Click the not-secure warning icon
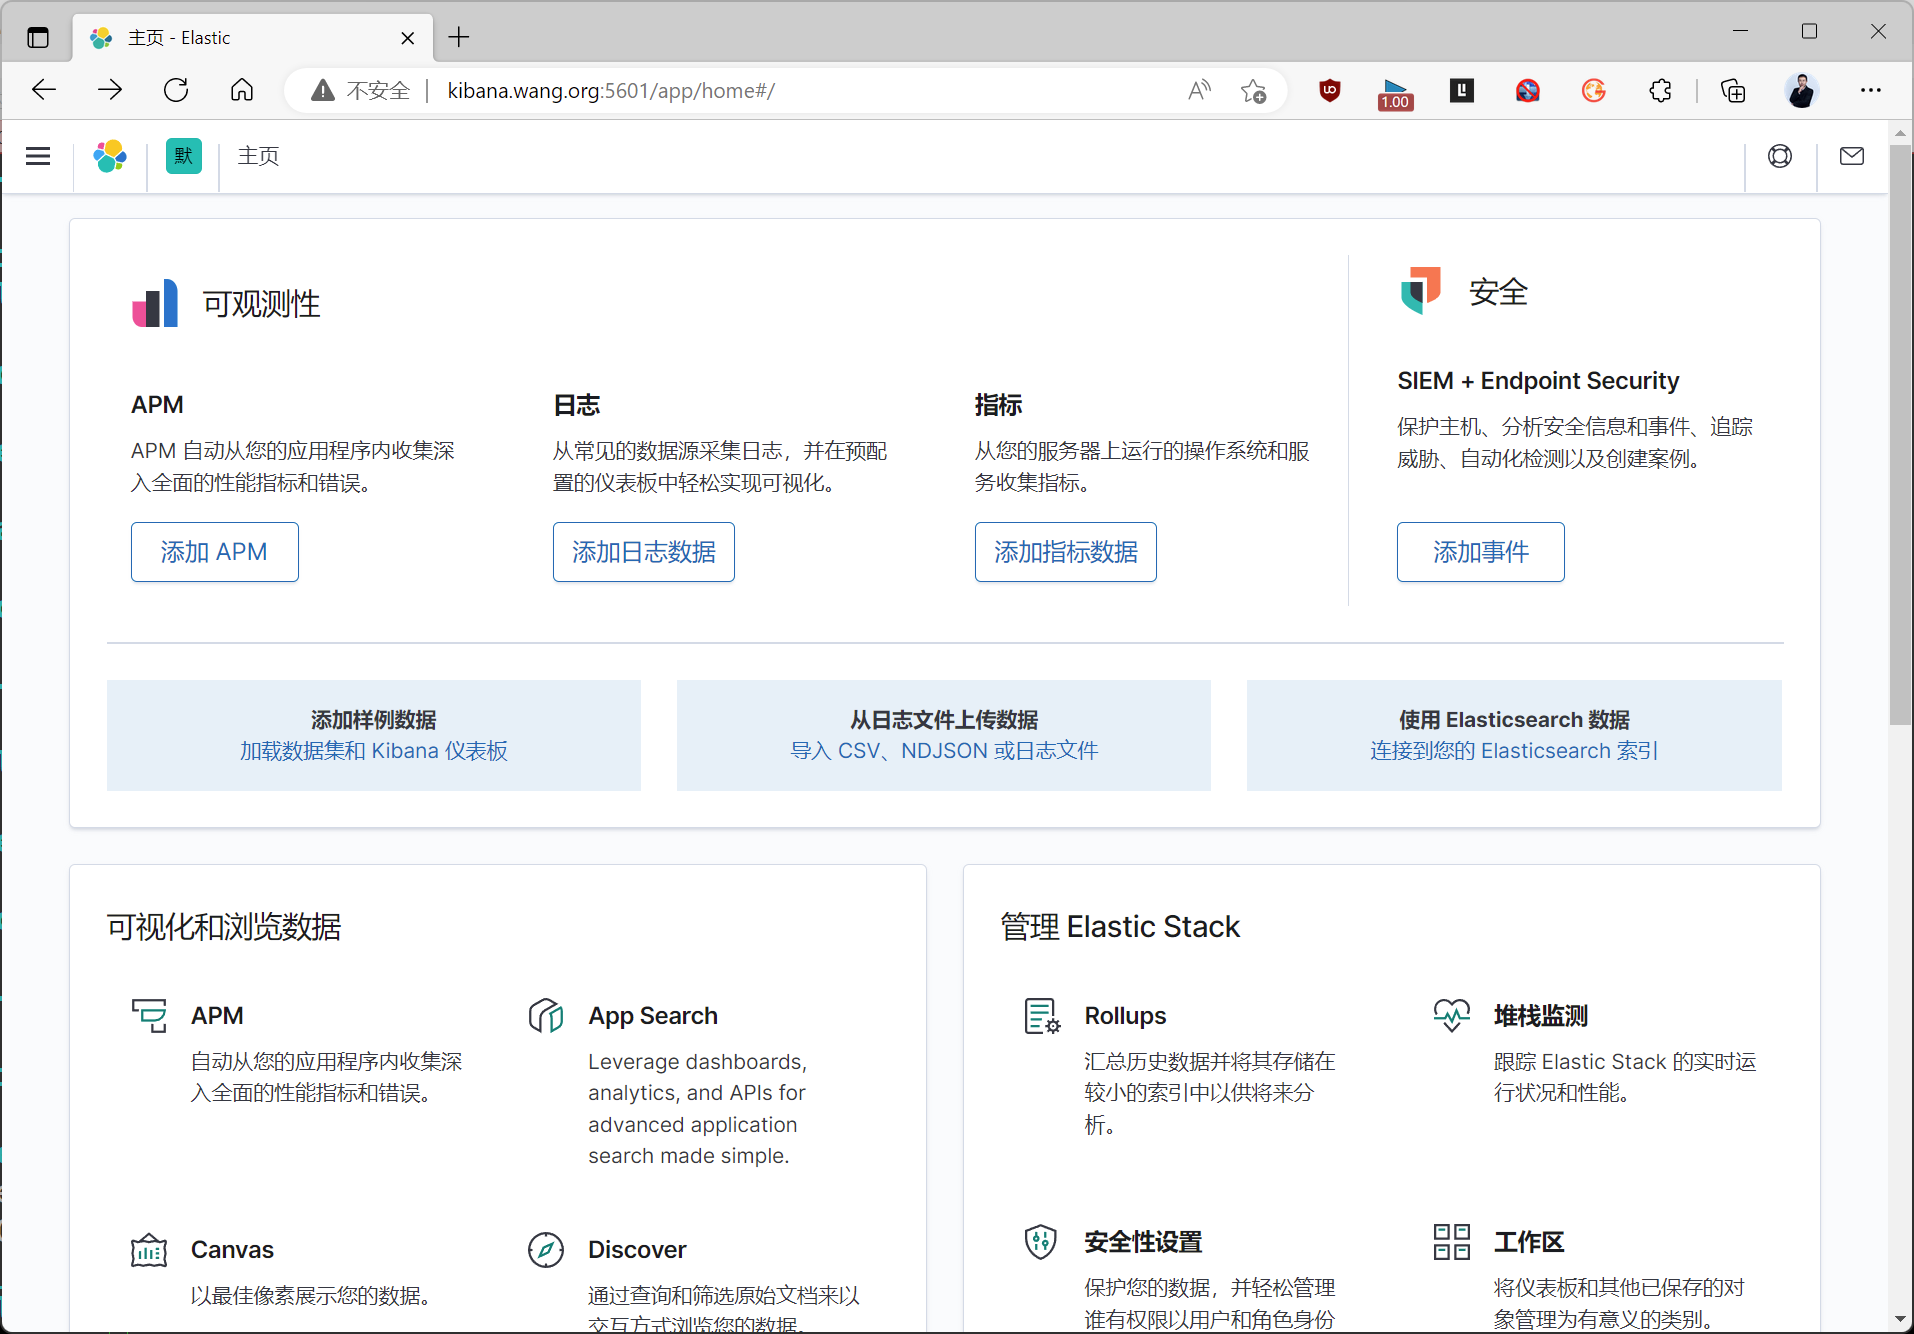Image resolution: width=1914 pixels, height=1334 pixels. [322, 91]
